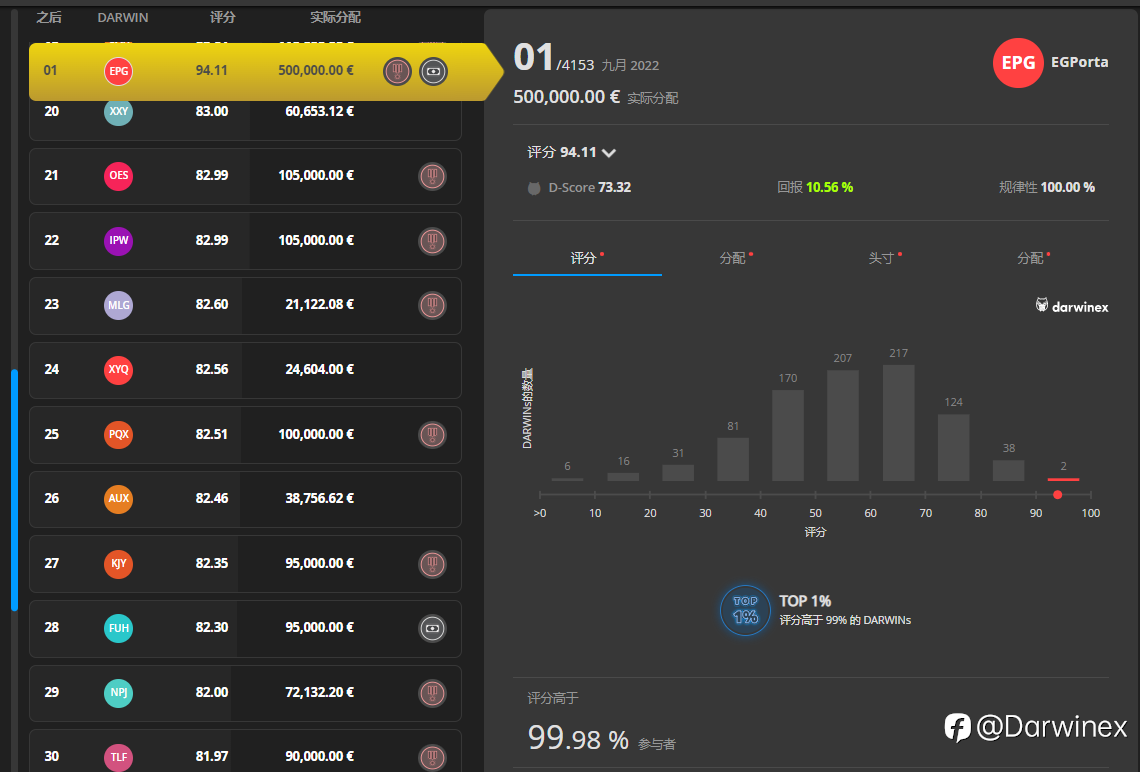Viewport: 1140px width, 772px height.
Task: Sort by the 评分 column header
Action: click(222, 17)
